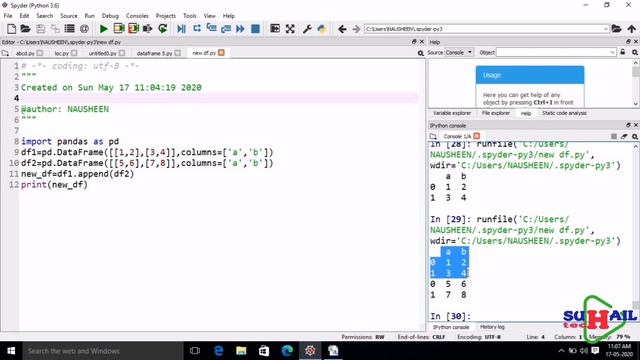The image size is (640, 360).
Task: Open the Edit menu
Action: 24,16
